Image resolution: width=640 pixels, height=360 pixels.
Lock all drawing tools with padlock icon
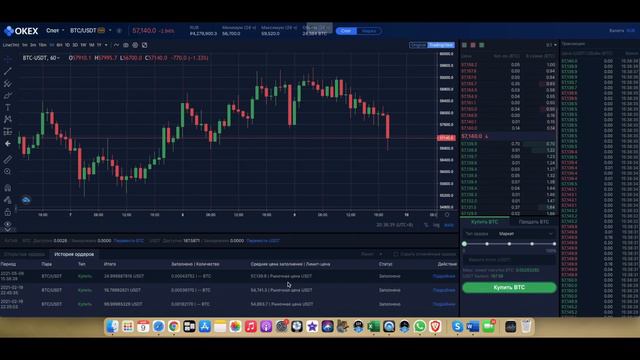click(x=7, y=212)
